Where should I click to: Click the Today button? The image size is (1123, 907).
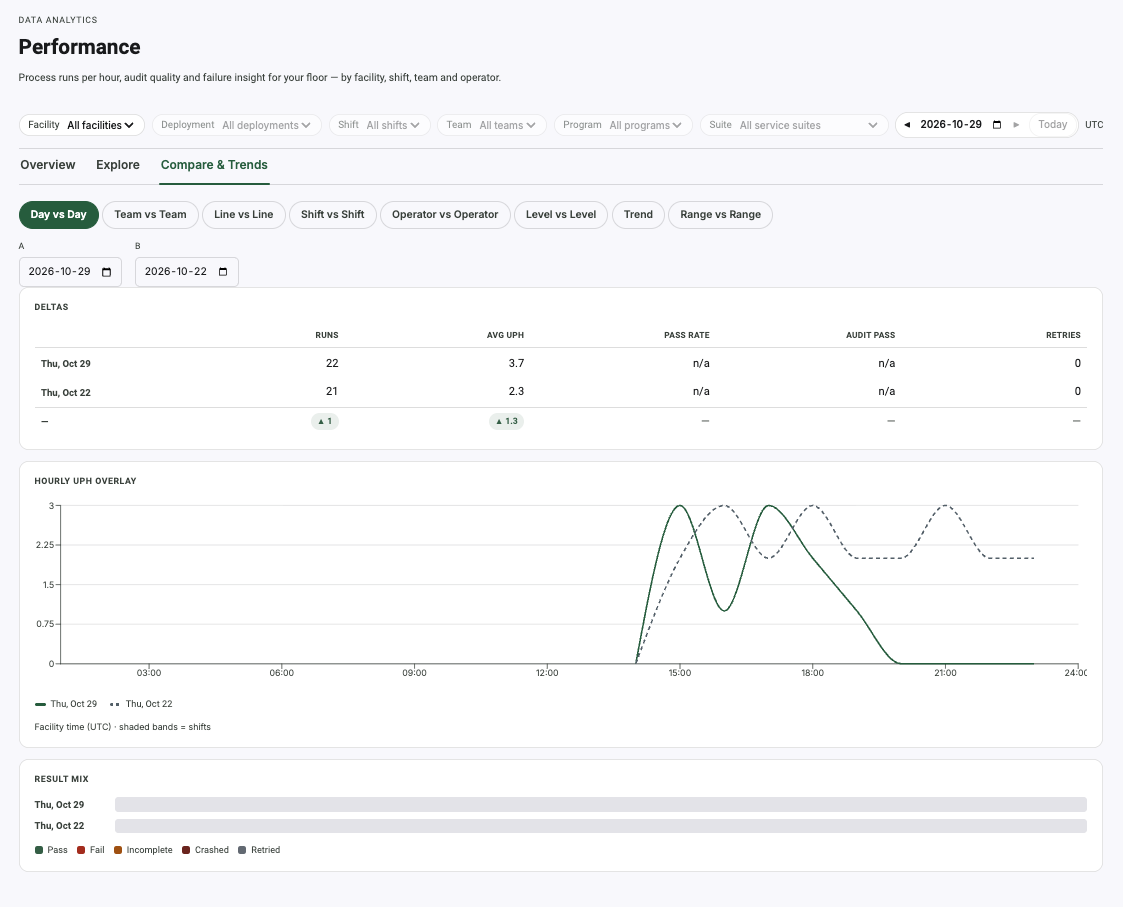pos(1052,125)
